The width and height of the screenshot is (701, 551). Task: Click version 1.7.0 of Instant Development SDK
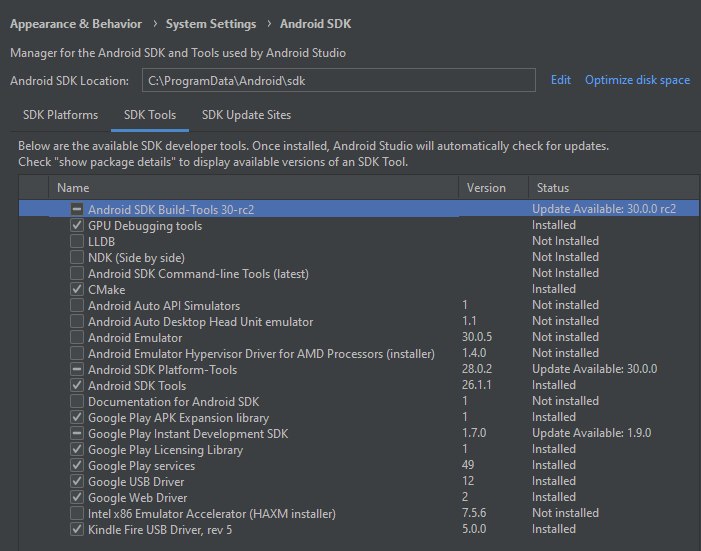point(474,433)
